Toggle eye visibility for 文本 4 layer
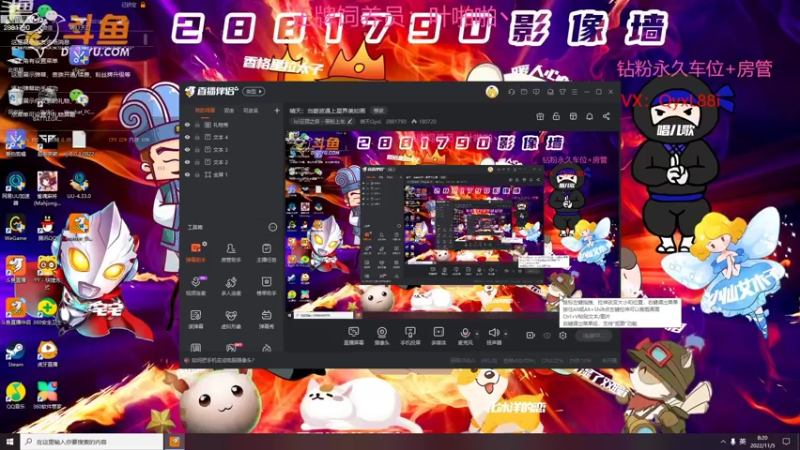The image size is (800, 450). [187, 137]
